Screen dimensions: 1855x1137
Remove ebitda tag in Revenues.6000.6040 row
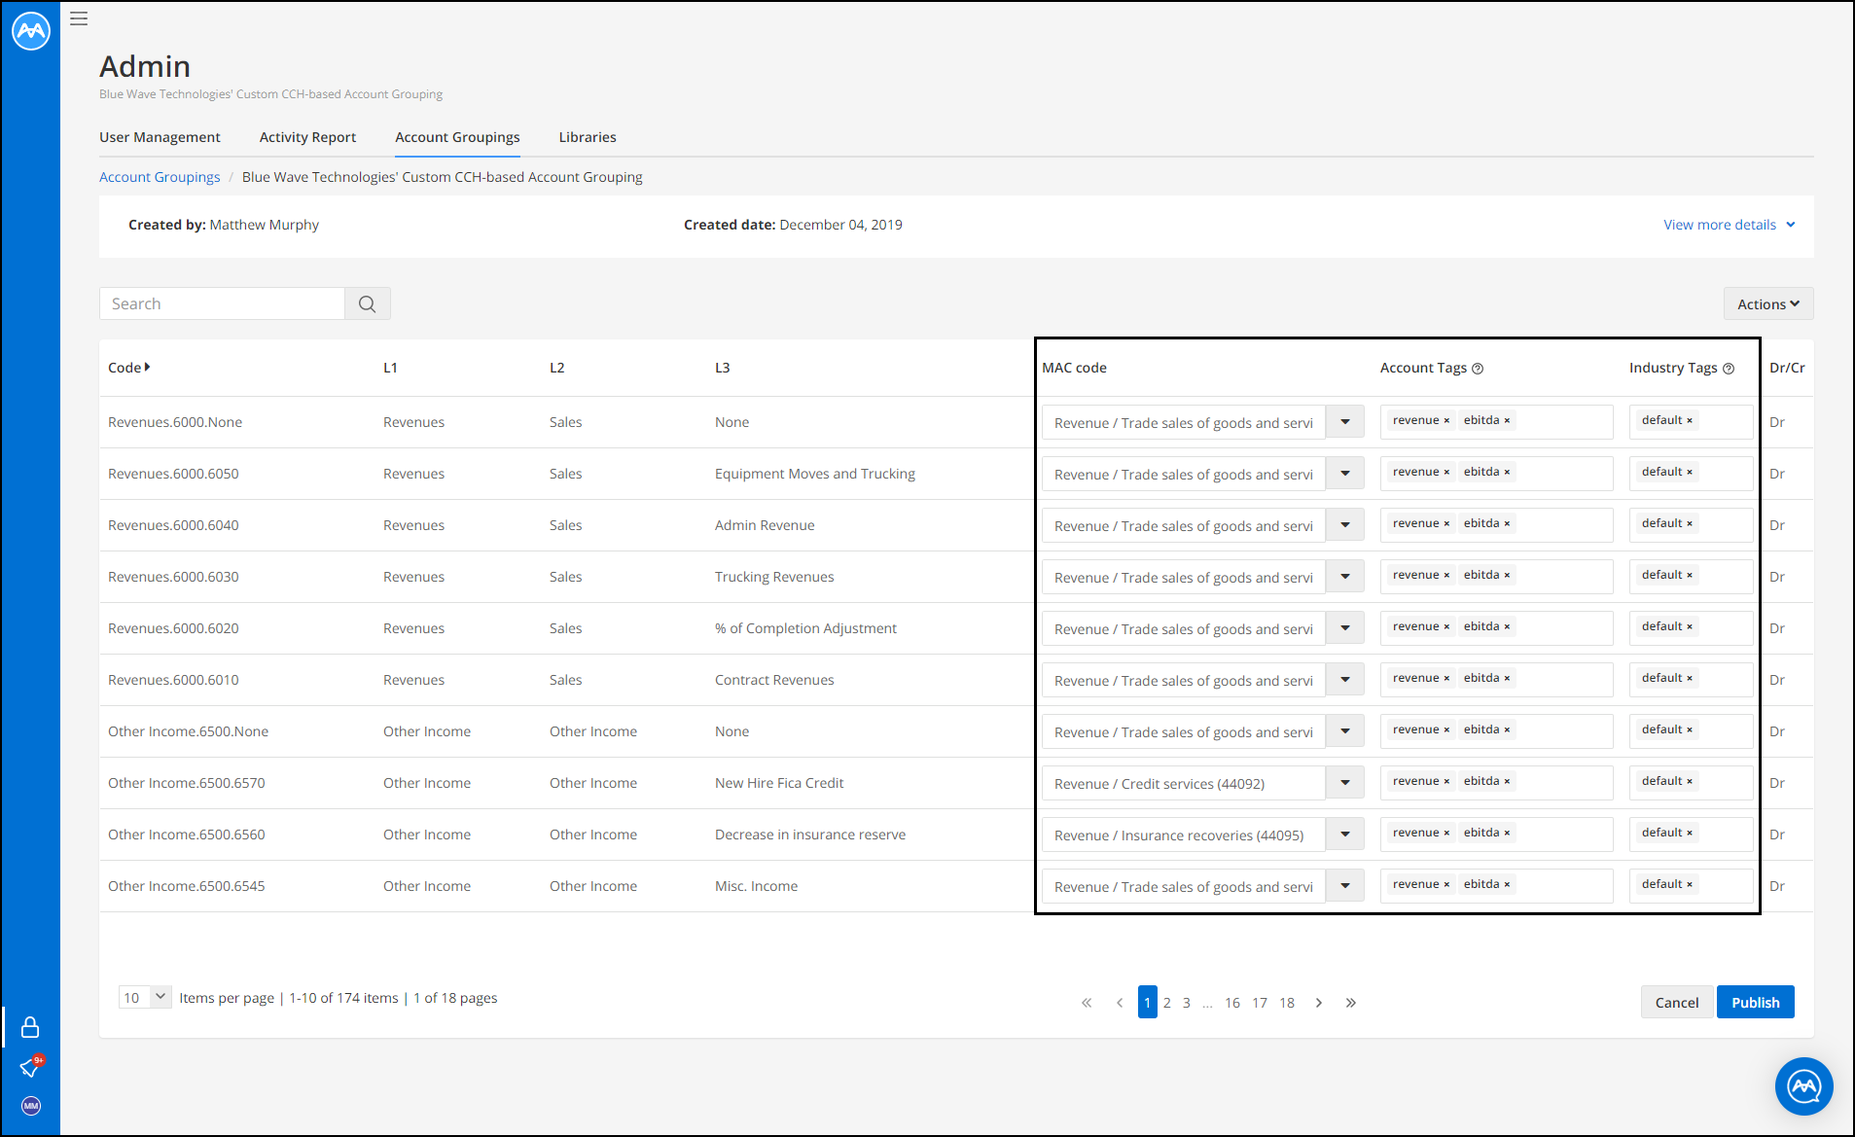click(1507, 524)
